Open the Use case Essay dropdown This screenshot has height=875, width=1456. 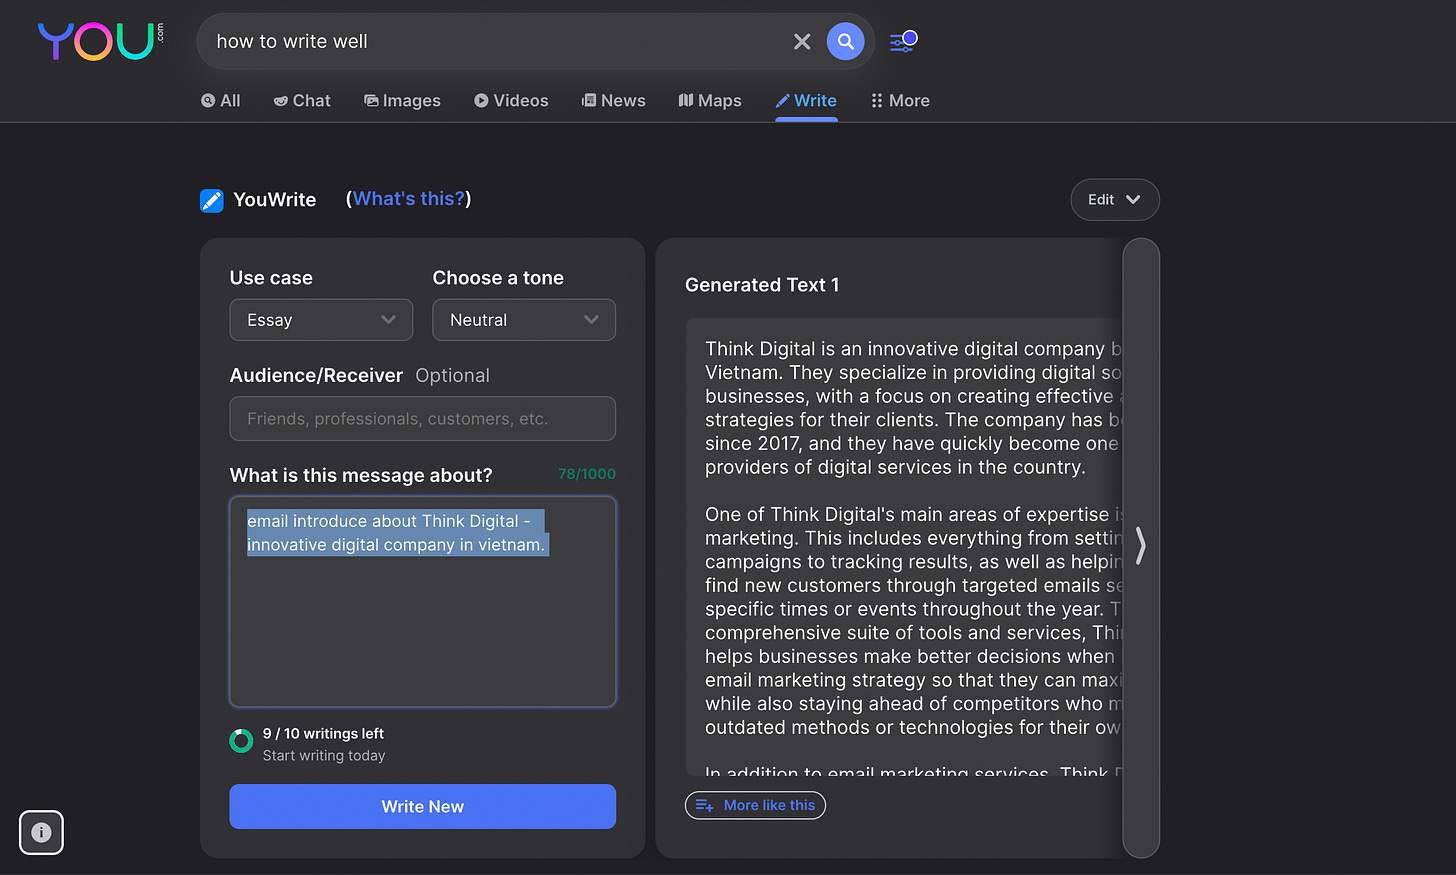point(321,320)
